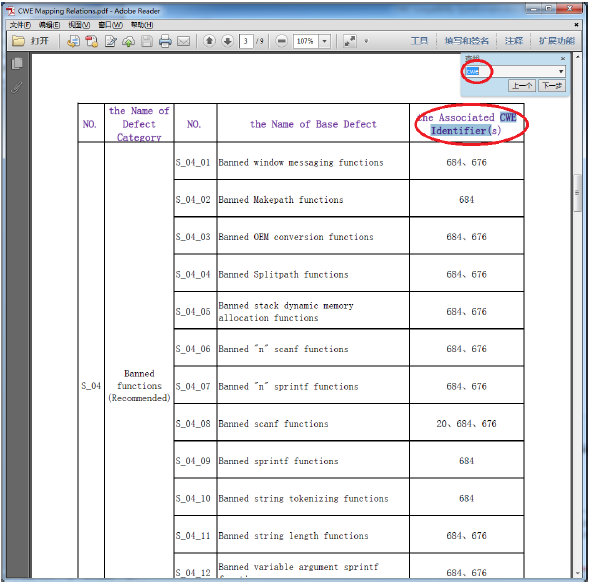Click 'Banned scanf functions' text
The height and width of the screenshot is (584, 592).
coord(273,424)
